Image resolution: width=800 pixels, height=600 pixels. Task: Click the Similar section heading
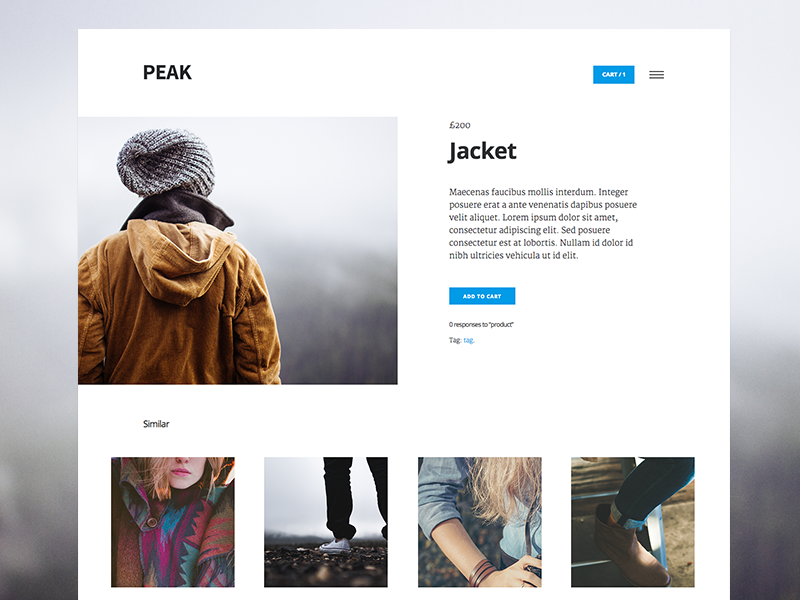156,424
